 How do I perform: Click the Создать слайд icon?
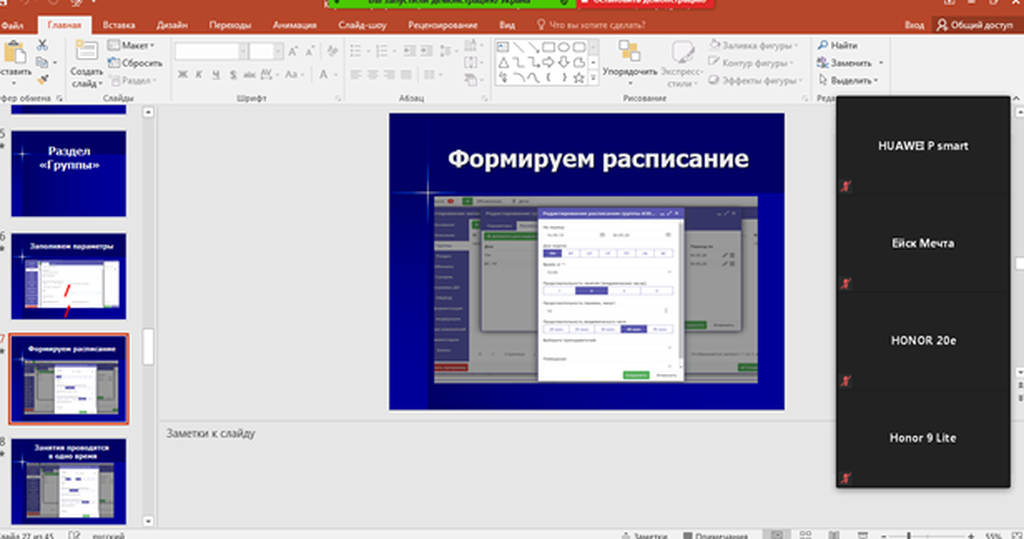(86, 52)
